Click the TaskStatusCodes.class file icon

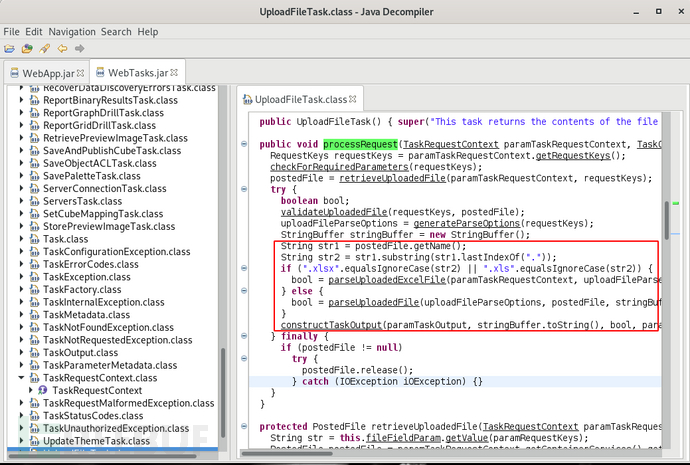(34, 415)
